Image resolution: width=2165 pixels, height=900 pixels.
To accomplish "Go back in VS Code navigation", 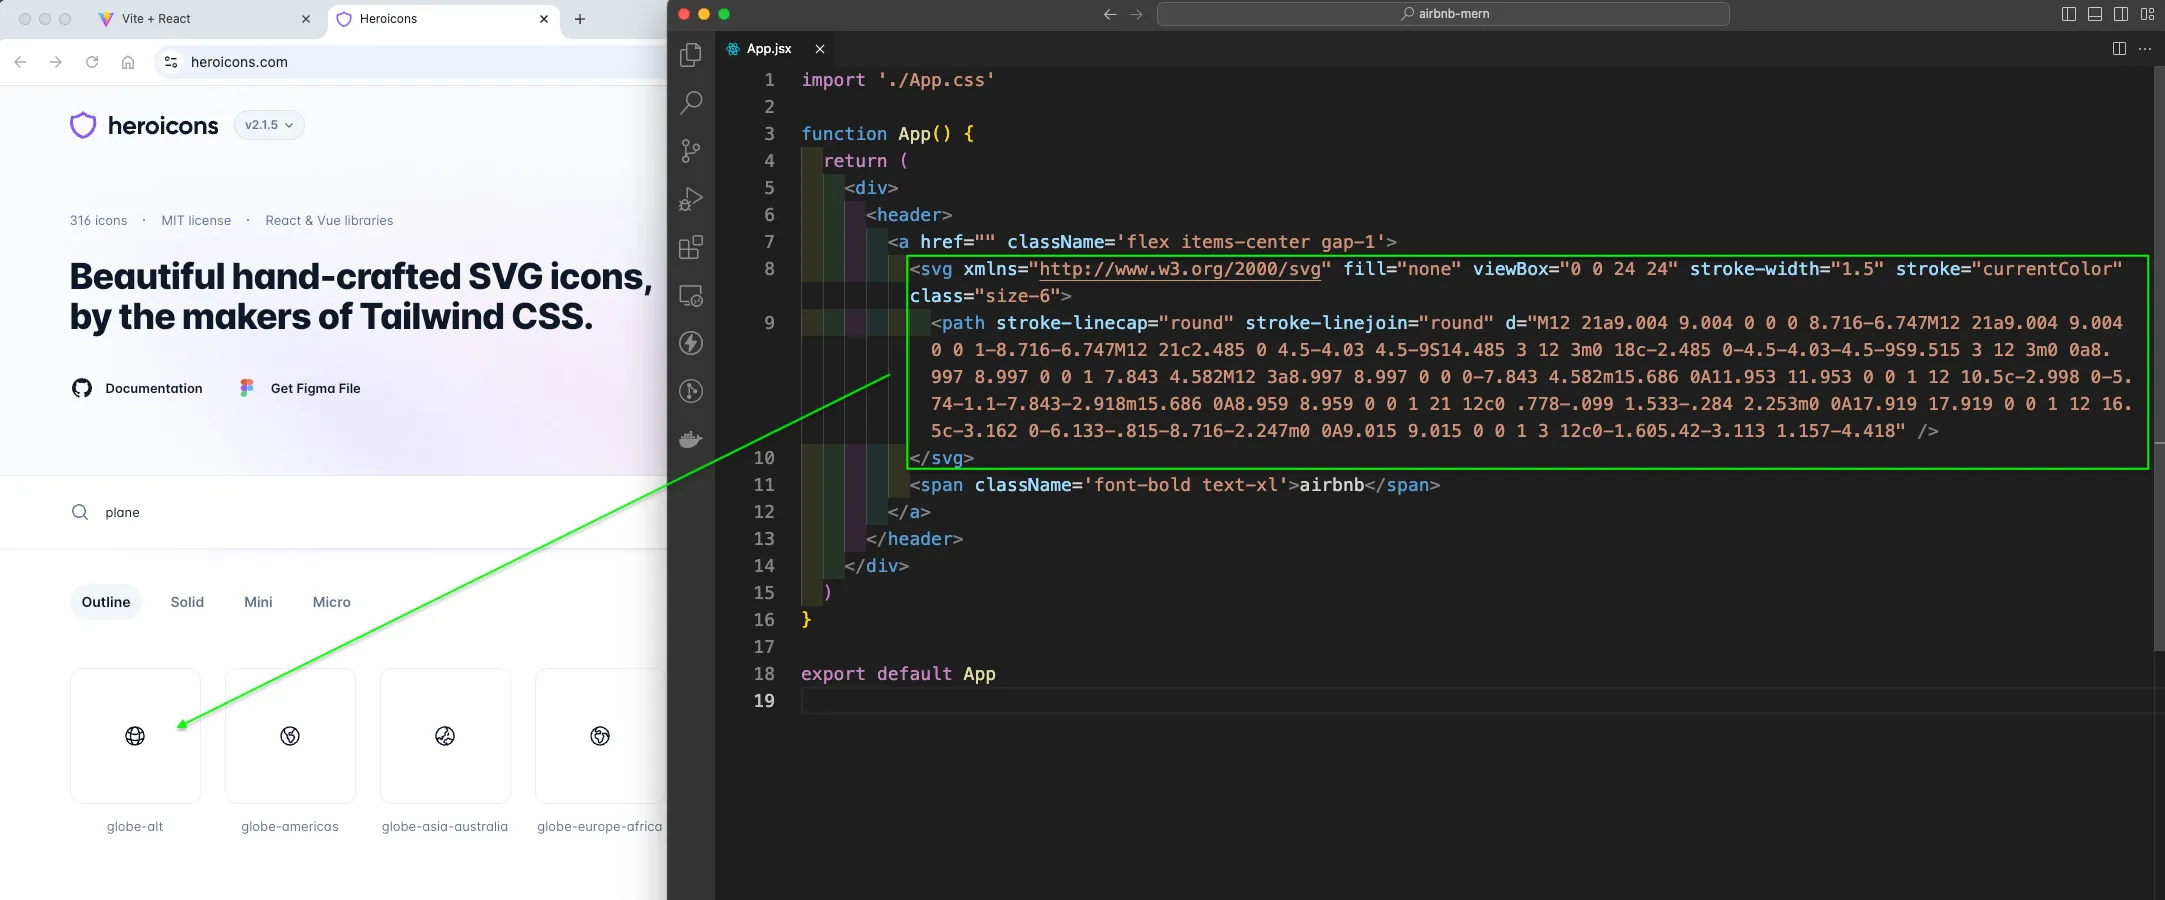I will [x=1110, y=14].
